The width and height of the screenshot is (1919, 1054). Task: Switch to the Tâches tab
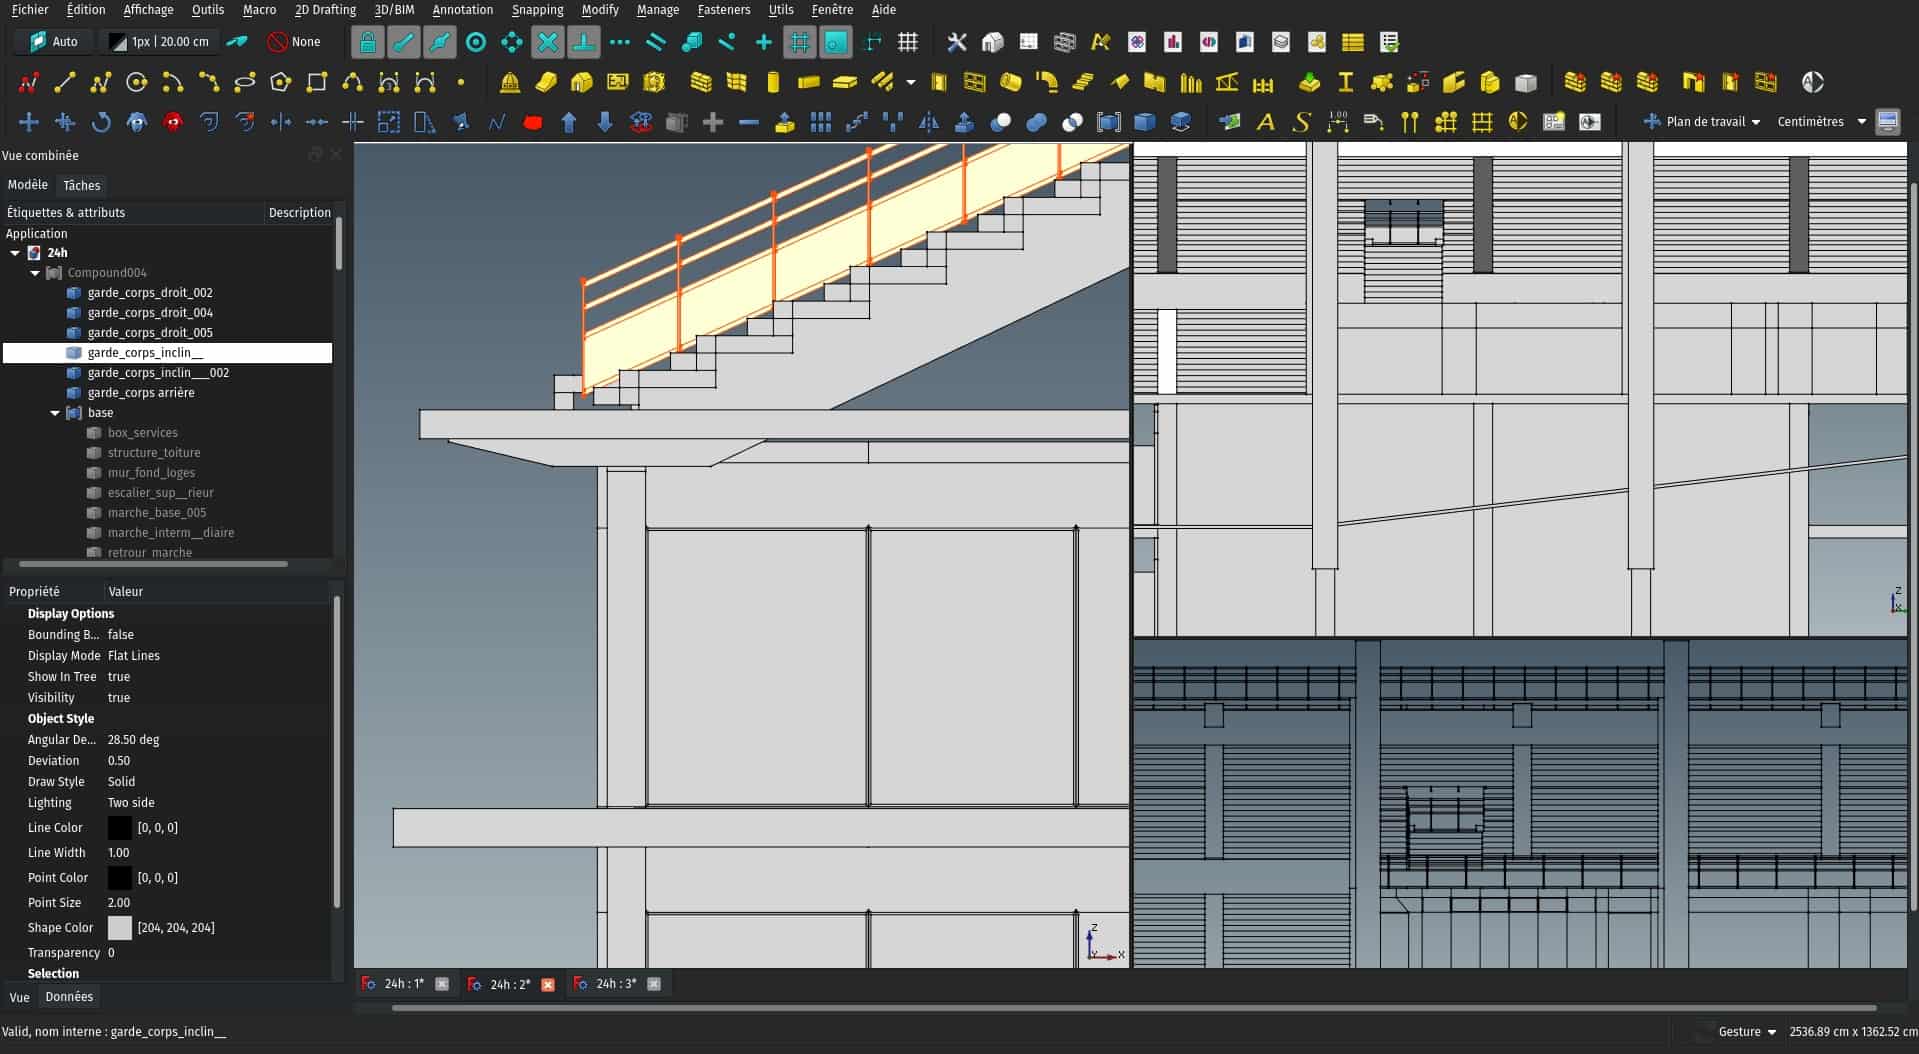click(82, 185)
